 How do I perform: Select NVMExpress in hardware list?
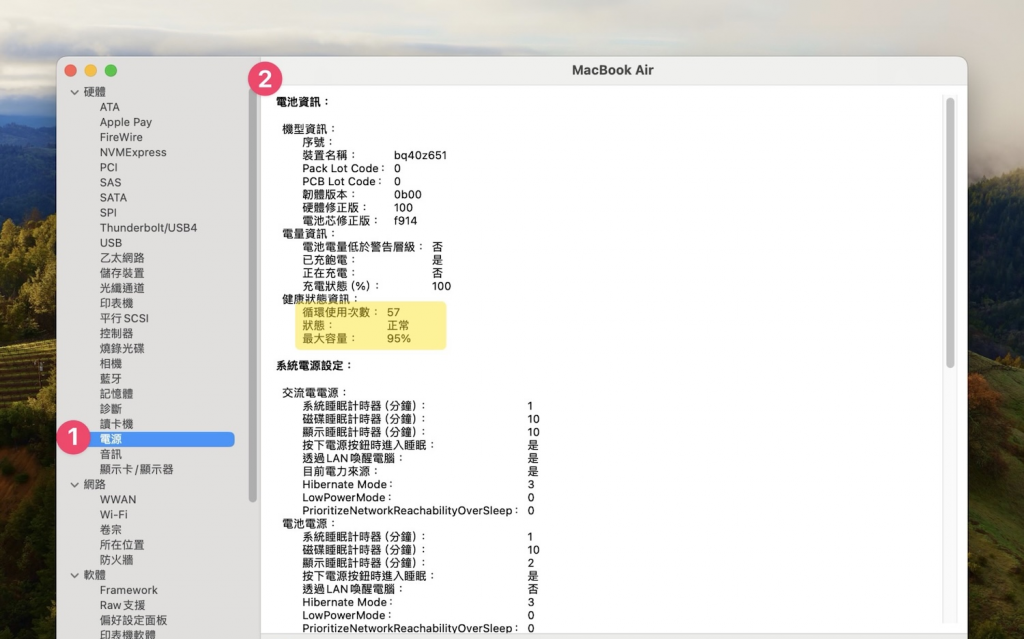click(x=133, y=152)
